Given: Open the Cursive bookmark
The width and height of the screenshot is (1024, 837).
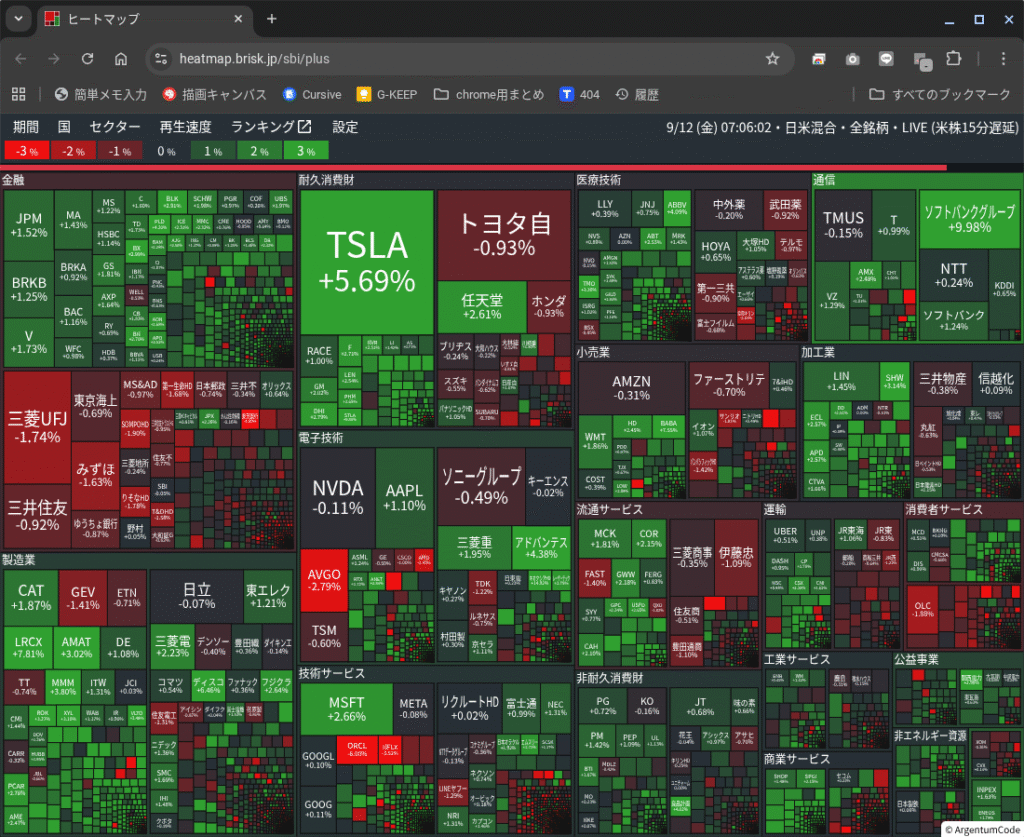Looking at the screenshot, I should click(x=312, y=95).
